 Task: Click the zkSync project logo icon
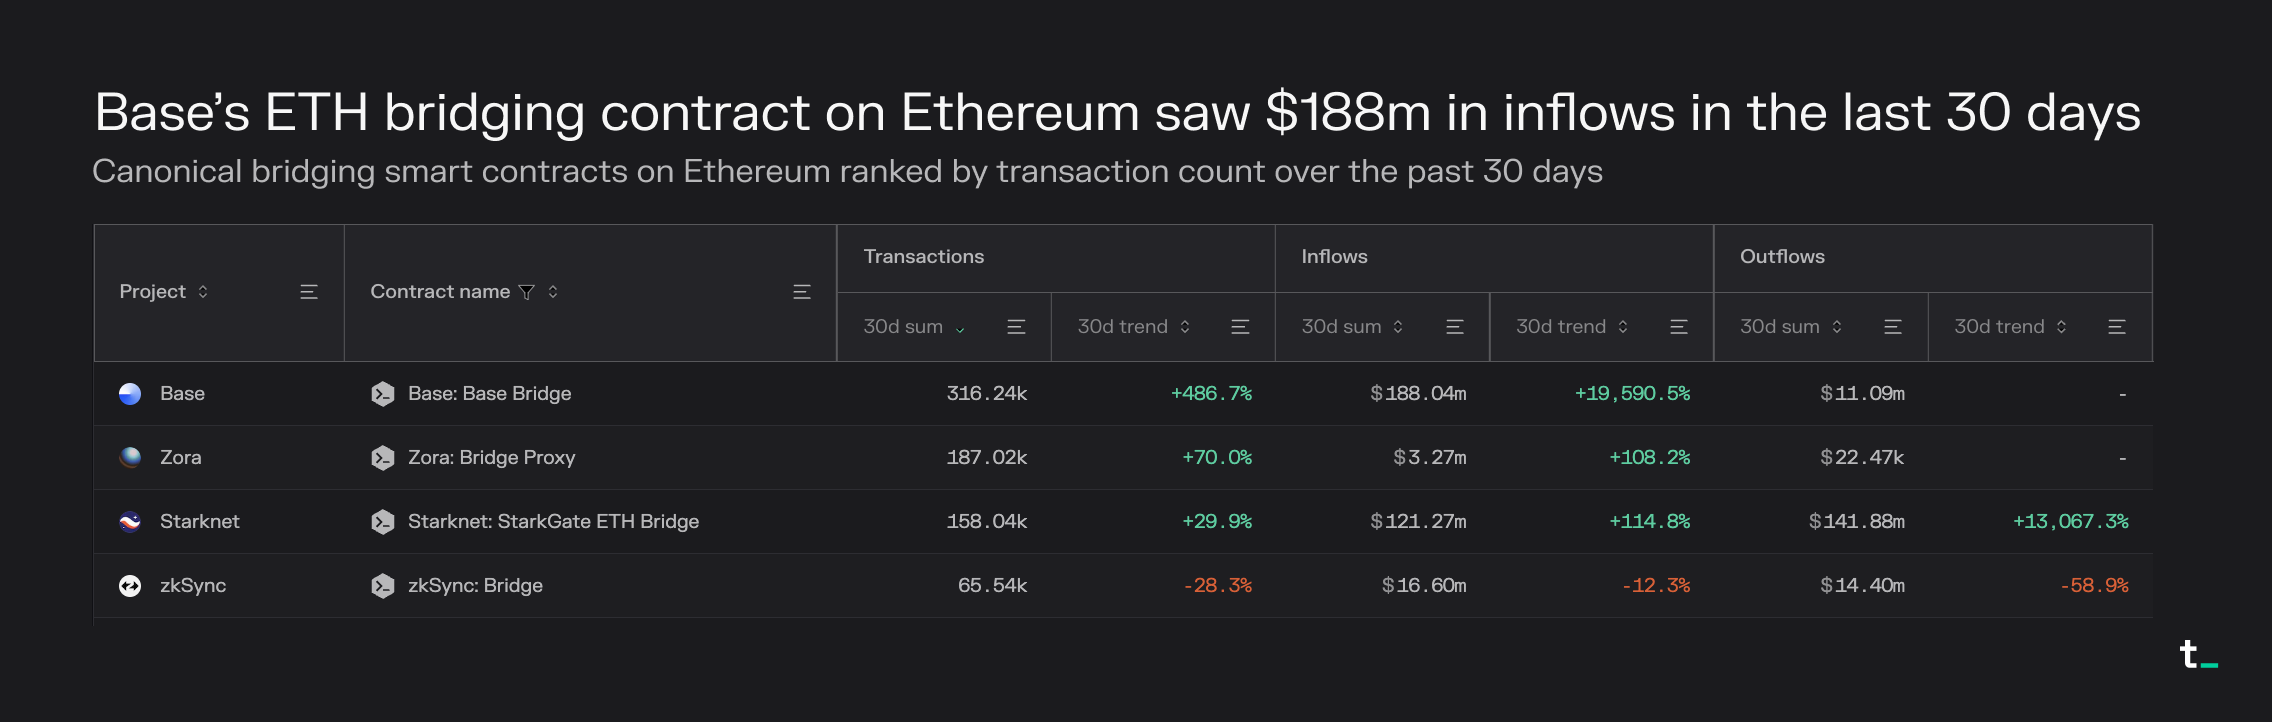click(x=130, y=586)
